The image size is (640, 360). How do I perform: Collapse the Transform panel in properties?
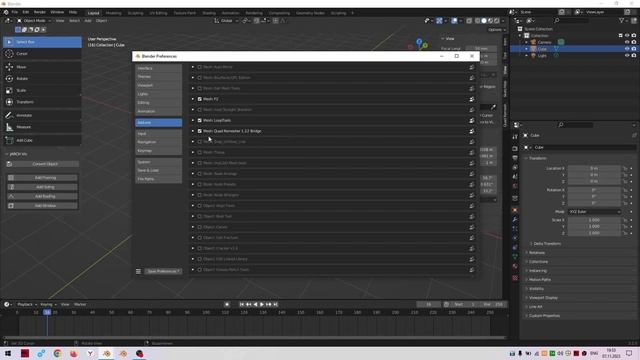(x=538, y=158)
